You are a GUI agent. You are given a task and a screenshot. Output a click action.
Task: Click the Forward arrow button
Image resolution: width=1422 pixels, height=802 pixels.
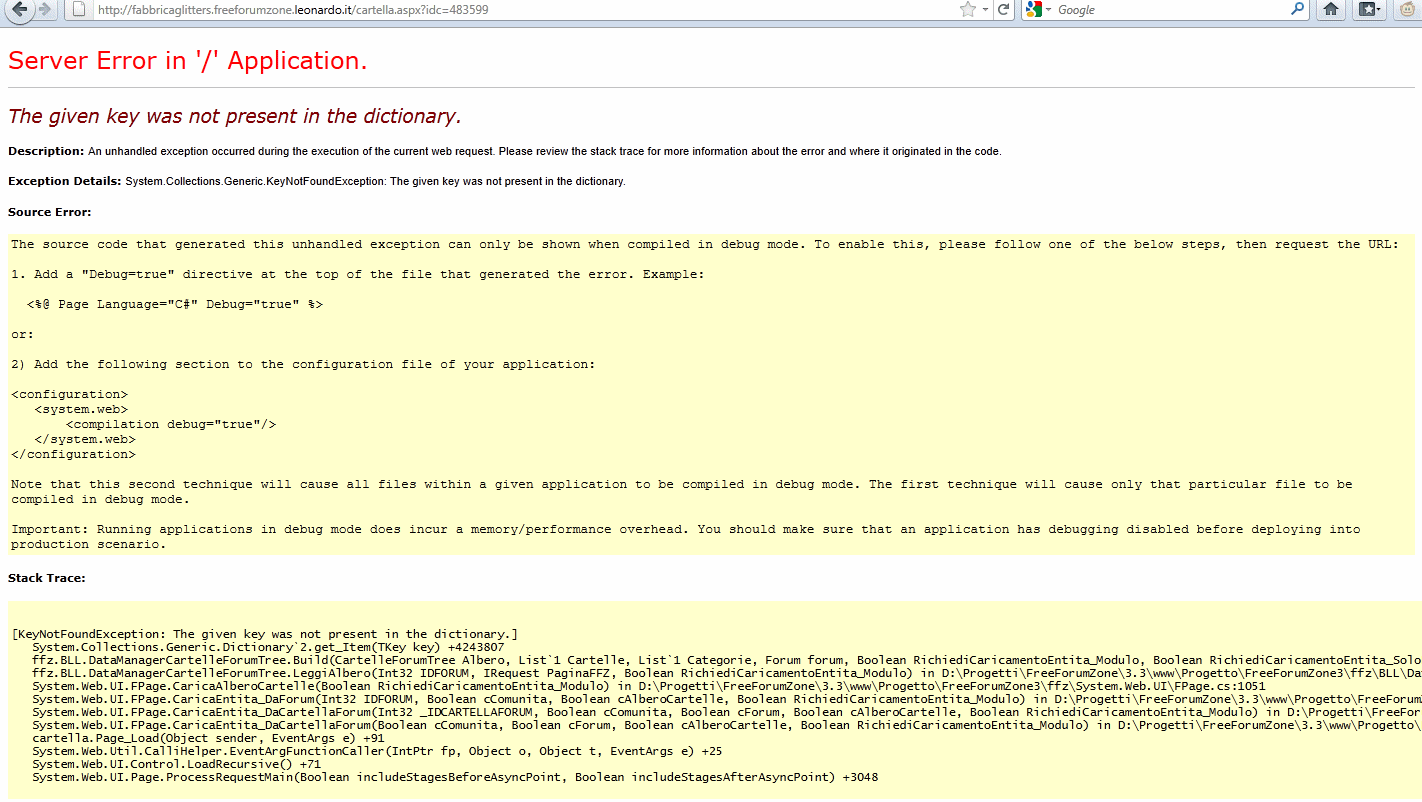[x=45, y=10]
